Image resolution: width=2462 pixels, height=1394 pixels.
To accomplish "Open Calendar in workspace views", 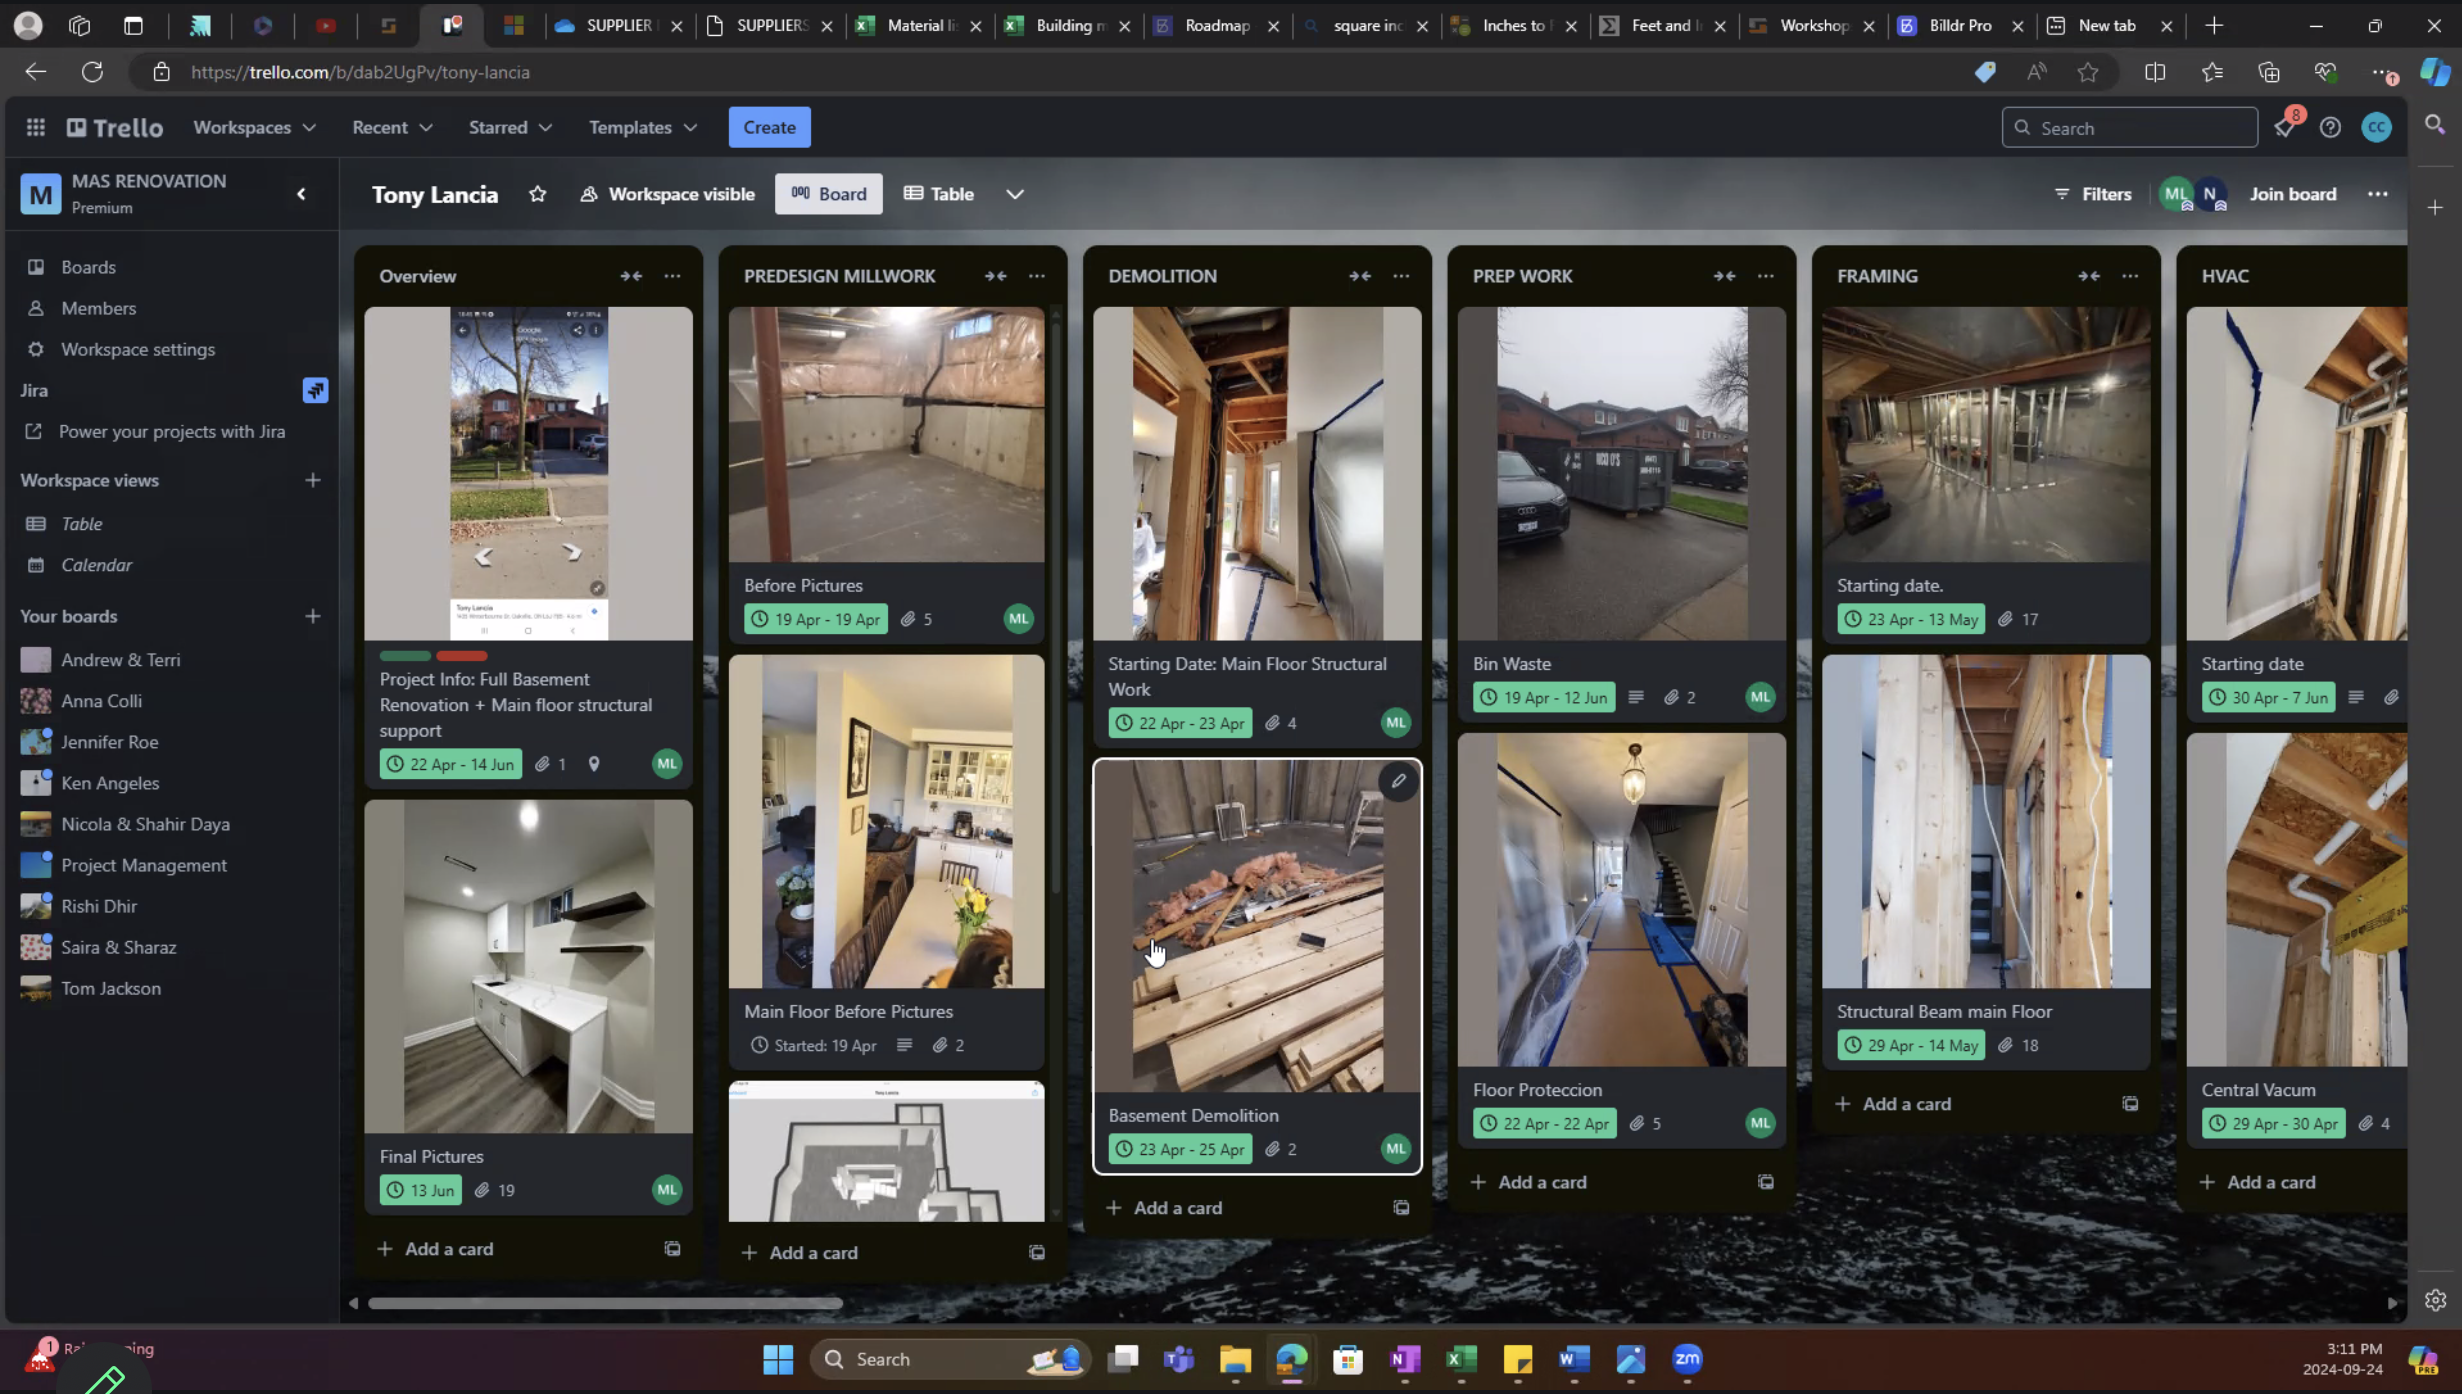I will [96, 565].
